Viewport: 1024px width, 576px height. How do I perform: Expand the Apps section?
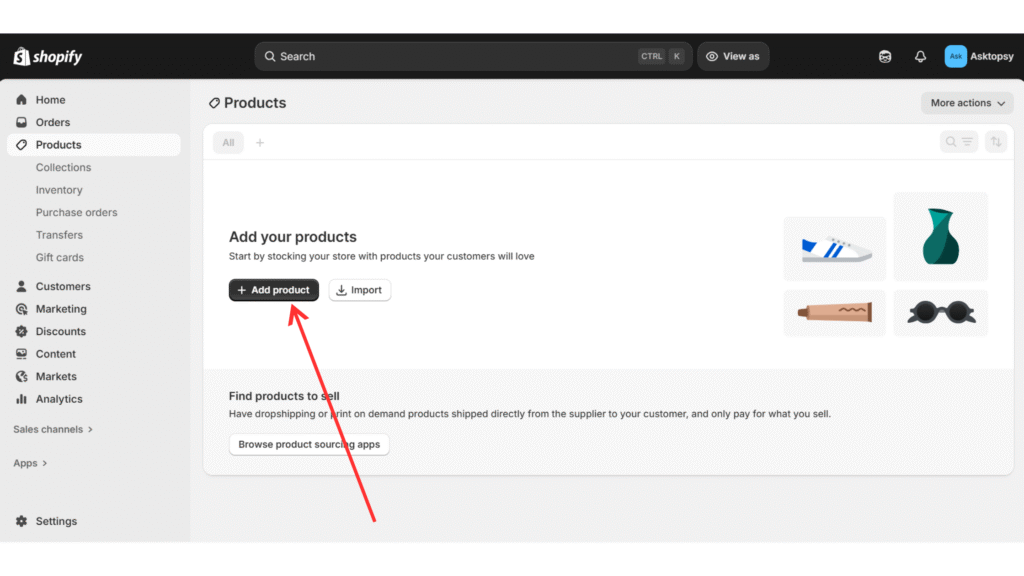click(30, 463)
